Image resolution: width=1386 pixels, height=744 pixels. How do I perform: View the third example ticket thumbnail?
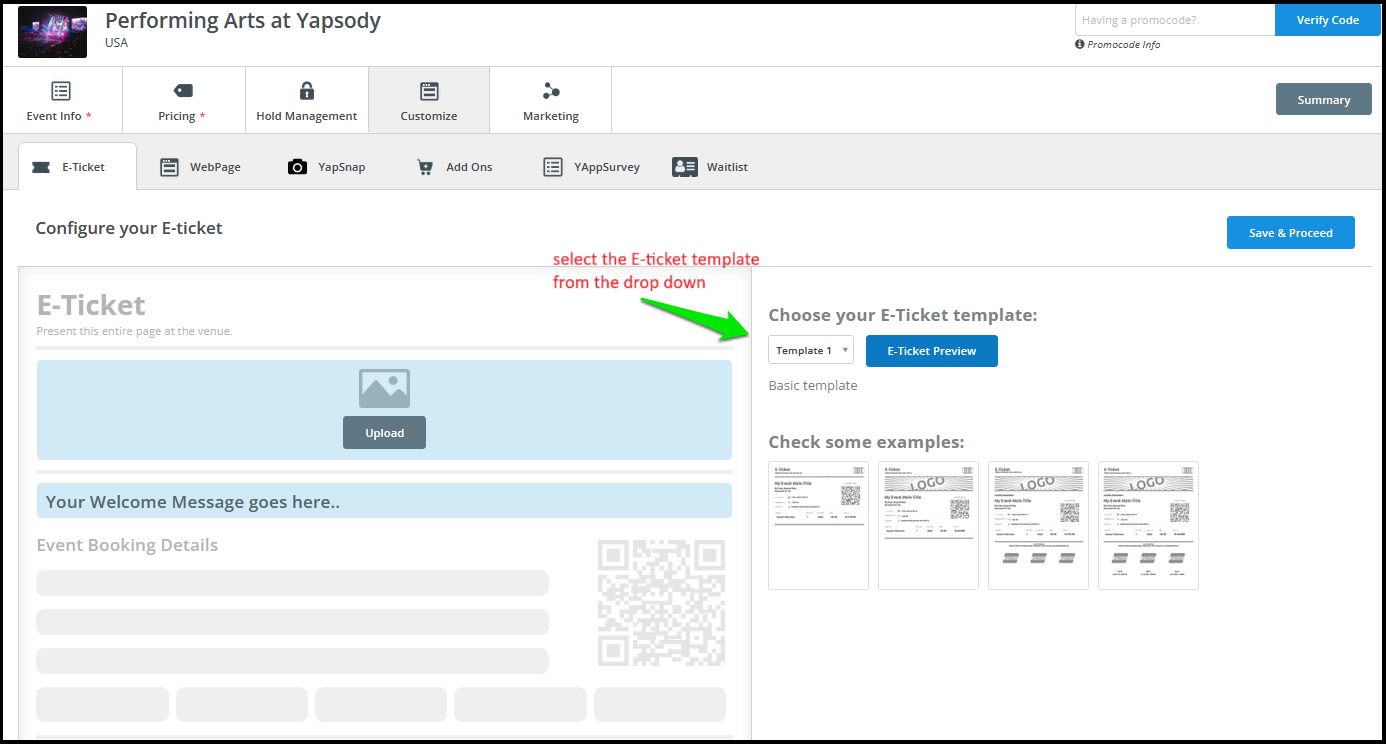(x=1038, y=525)
